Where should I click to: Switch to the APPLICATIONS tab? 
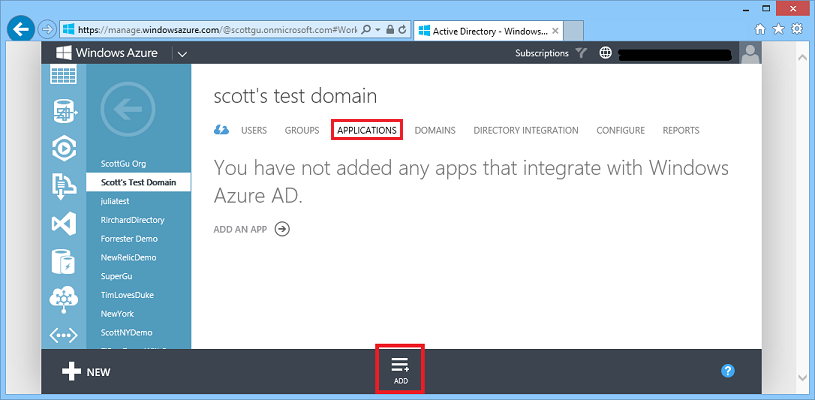(367, 130)
